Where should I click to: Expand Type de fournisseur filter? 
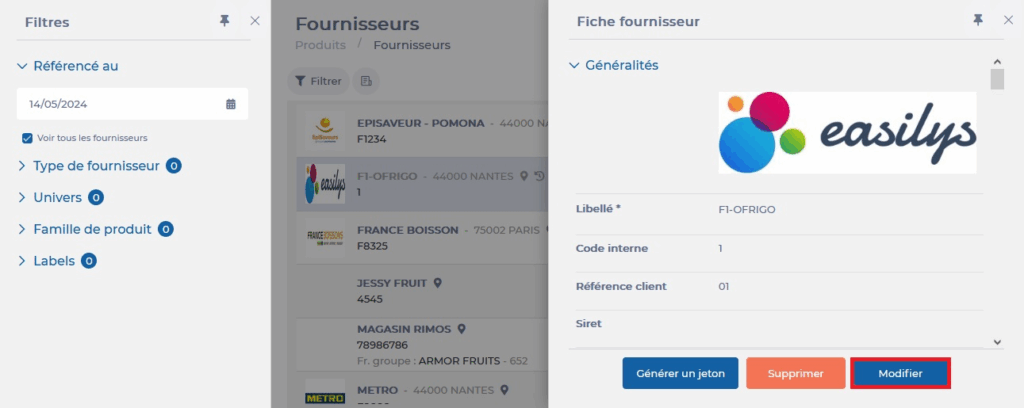click(x=22, y=166)
